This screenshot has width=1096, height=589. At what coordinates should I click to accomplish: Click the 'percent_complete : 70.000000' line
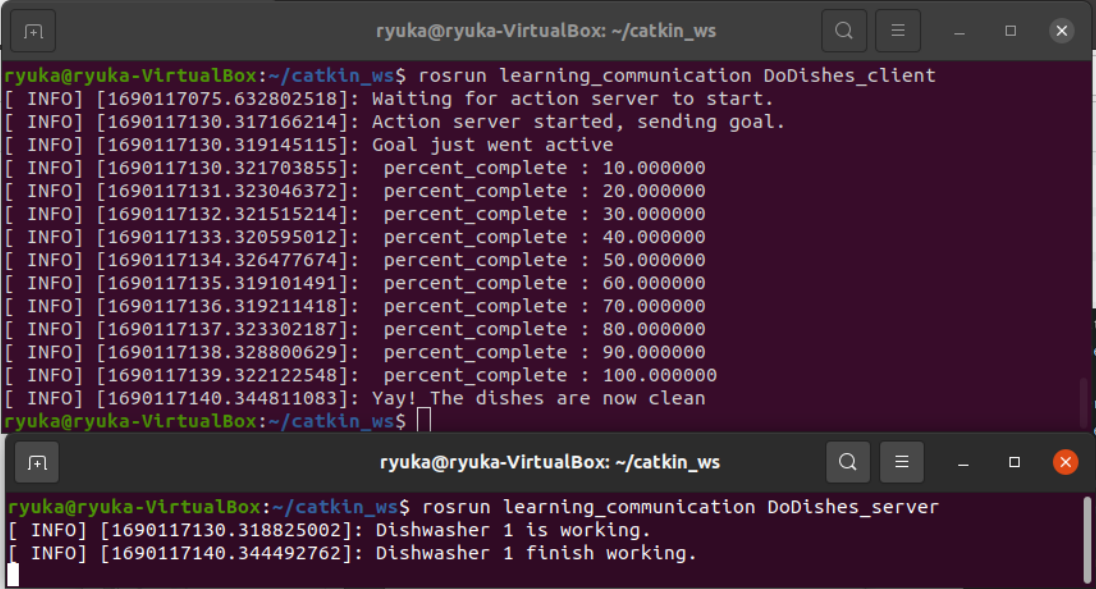point(544,306)
